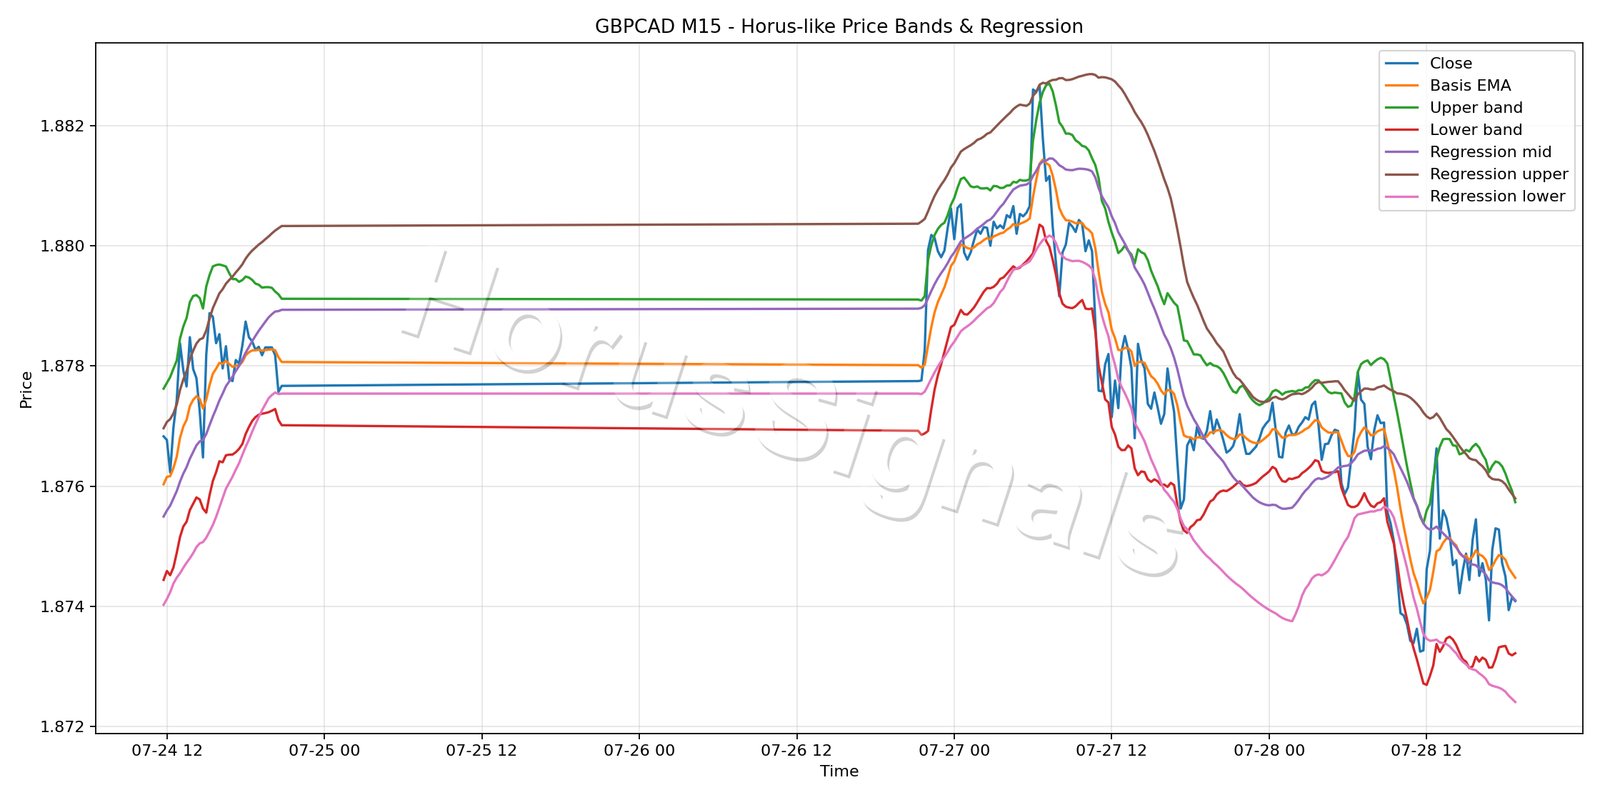The image size is (1600, 800).
Task: Click y-axis tick value 1.876
Action: (x=63, y=486)
